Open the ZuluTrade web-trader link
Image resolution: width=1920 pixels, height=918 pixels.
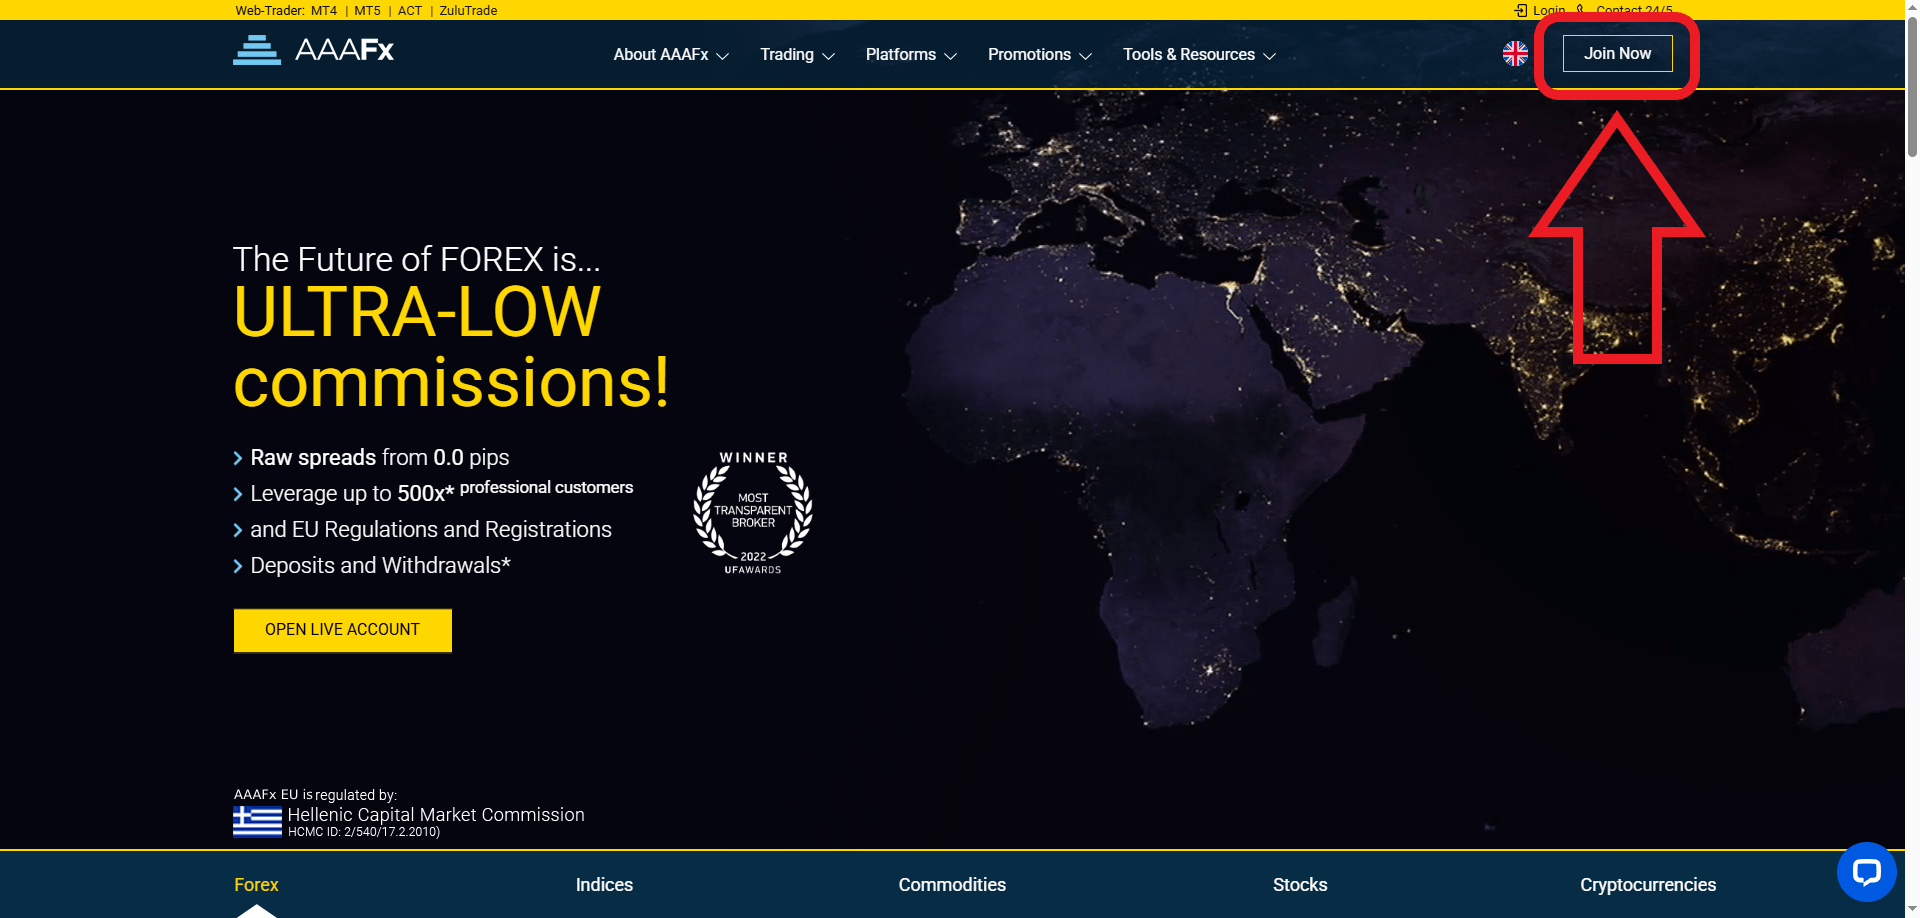[468, 11]
